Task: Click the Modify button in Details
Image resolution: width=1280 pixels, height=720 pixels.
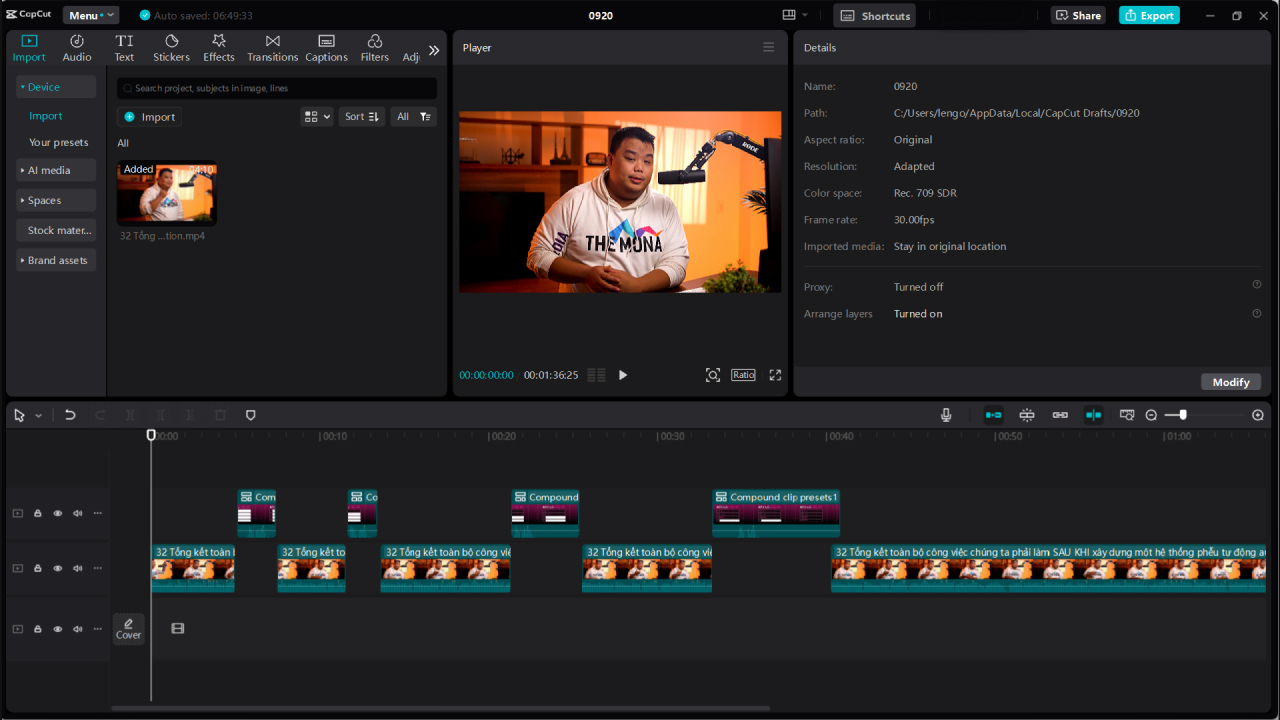Action: [x=1231, y=382]
